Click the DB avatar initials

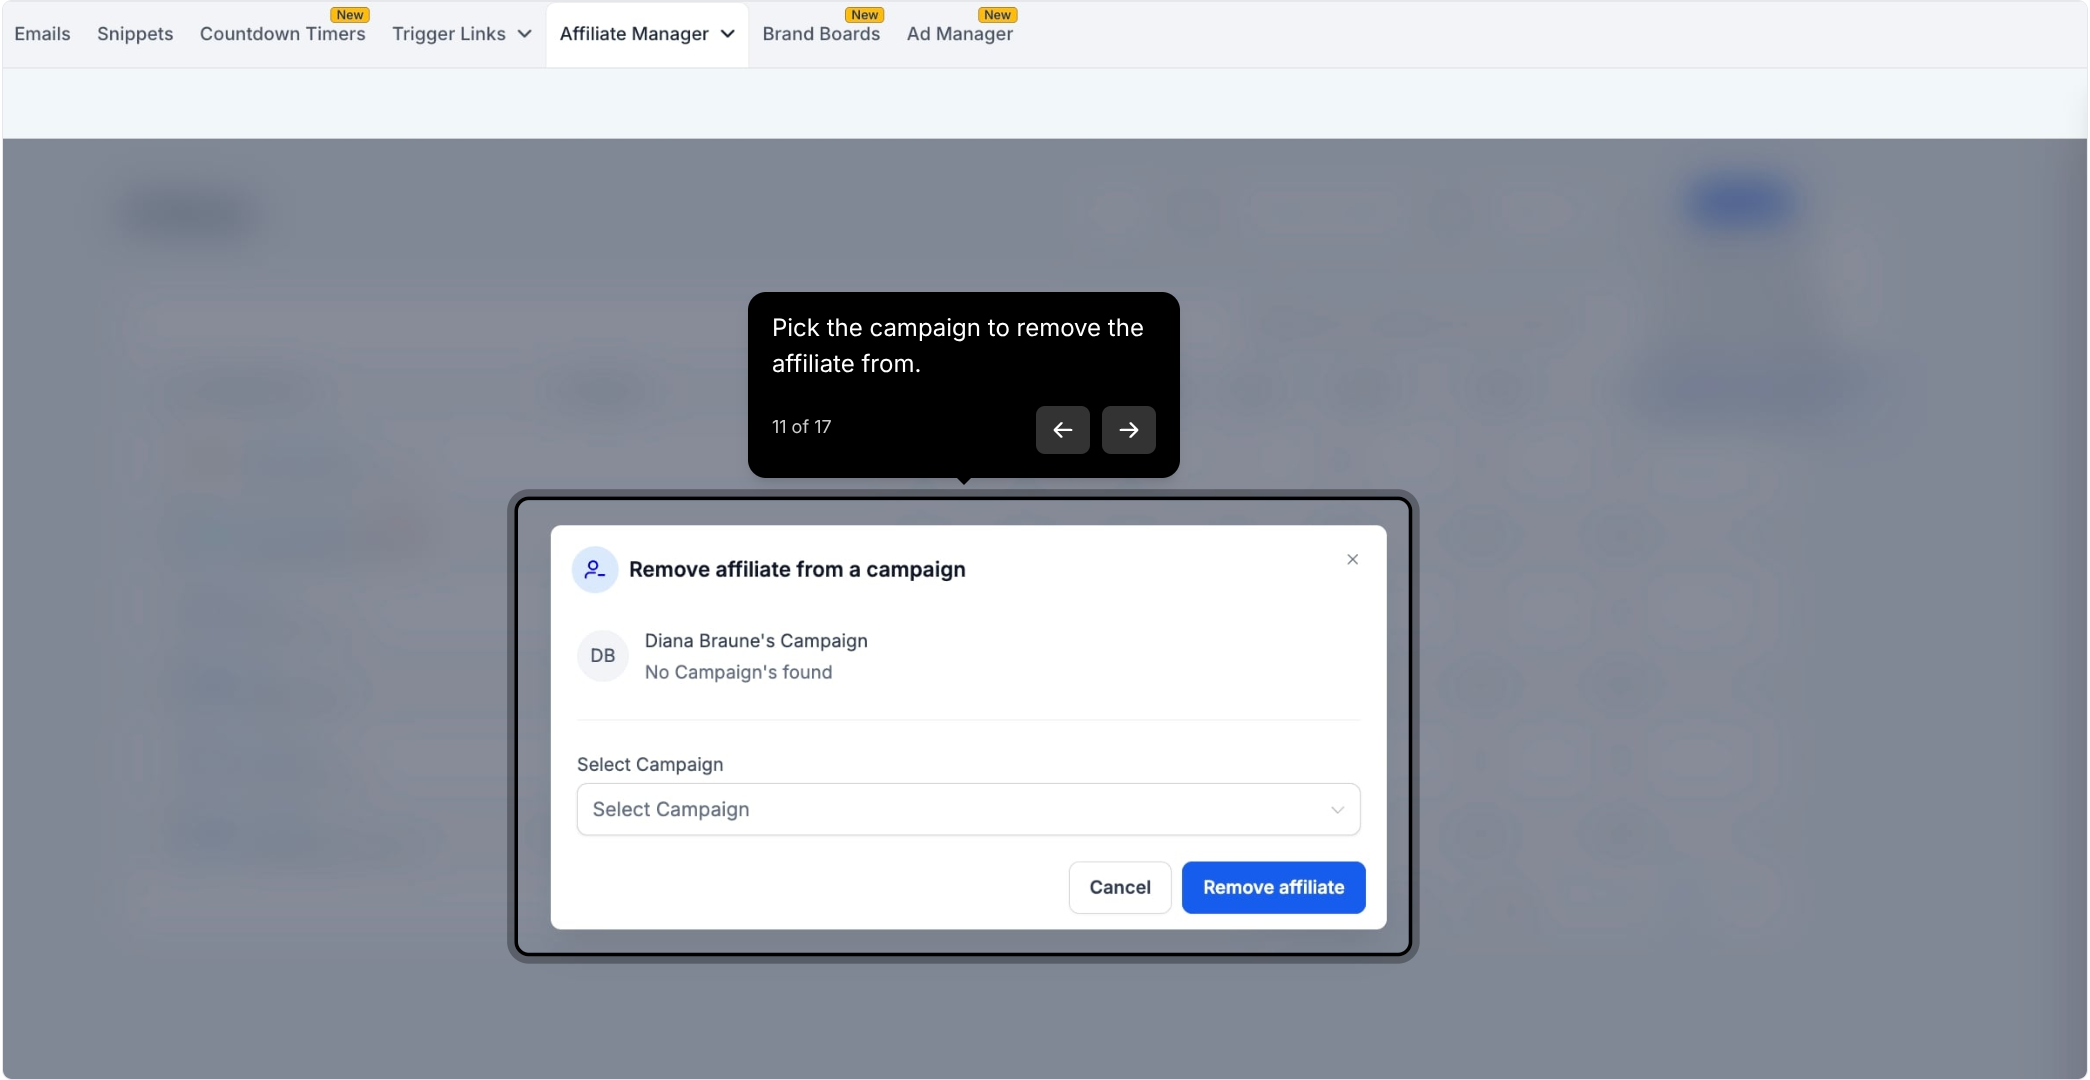(x=603, y=656)
